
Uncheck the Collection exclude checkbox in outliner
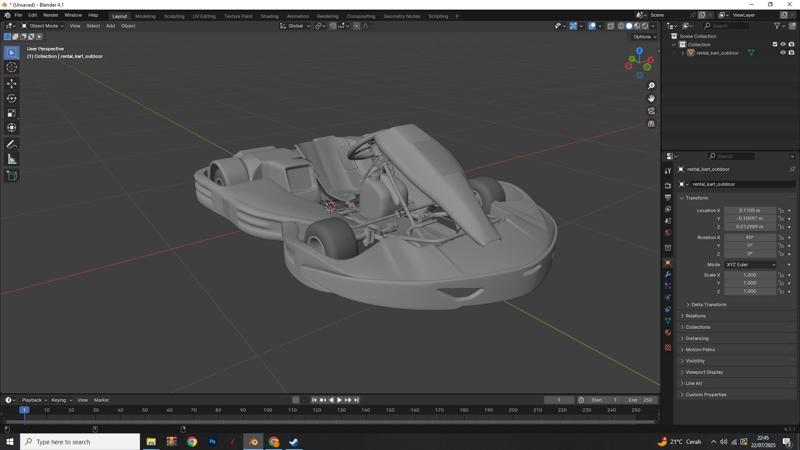click(x=775, y=44)
